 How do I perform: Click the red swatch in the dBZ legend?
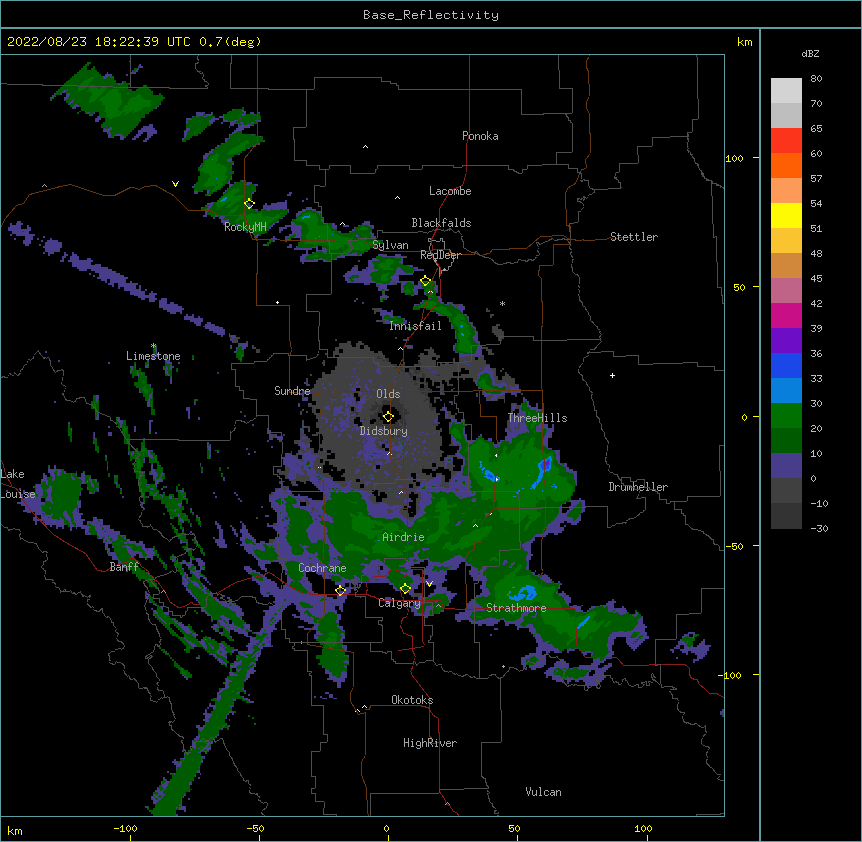786,140
